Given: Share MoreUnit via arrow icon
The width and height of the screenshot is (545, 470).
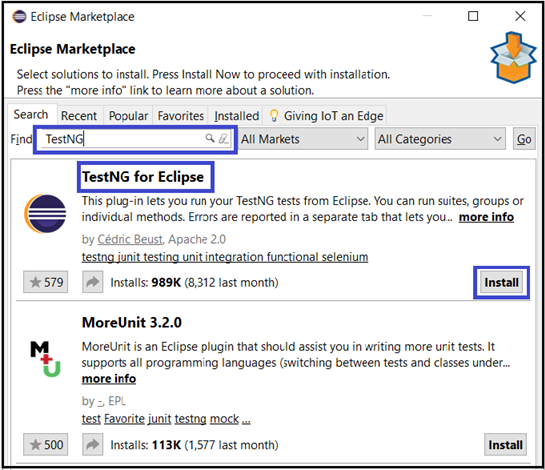Looking at the screenshot, I should coord(92,444).
